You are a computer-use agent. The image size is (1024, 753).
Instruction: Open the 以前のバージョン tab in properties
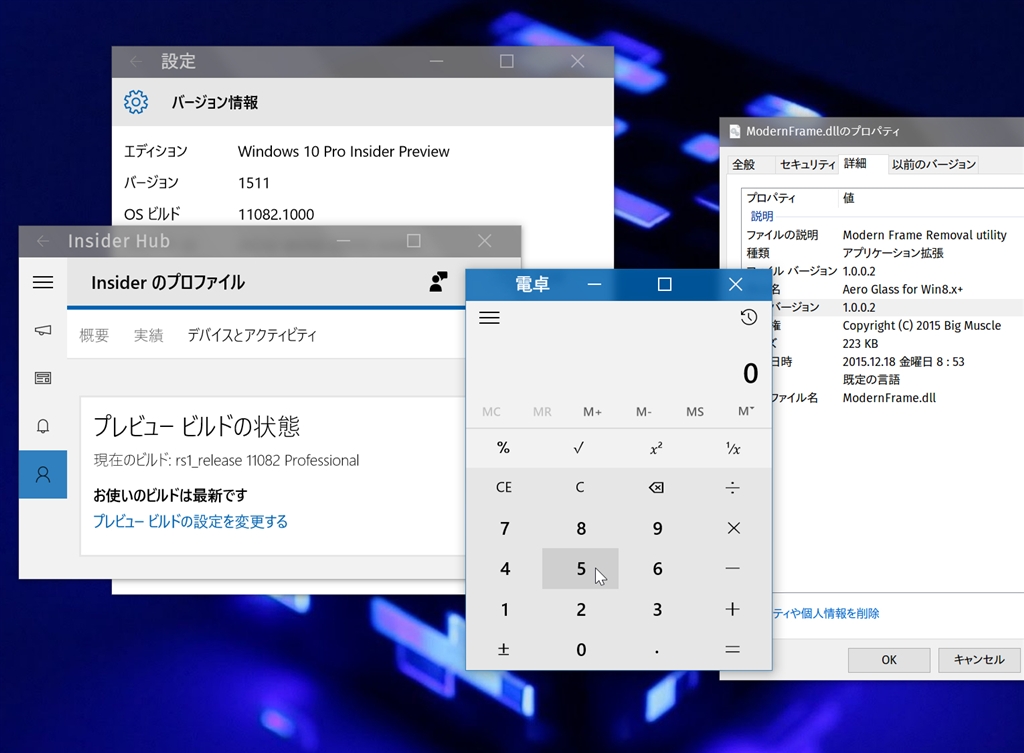(934, 165)
